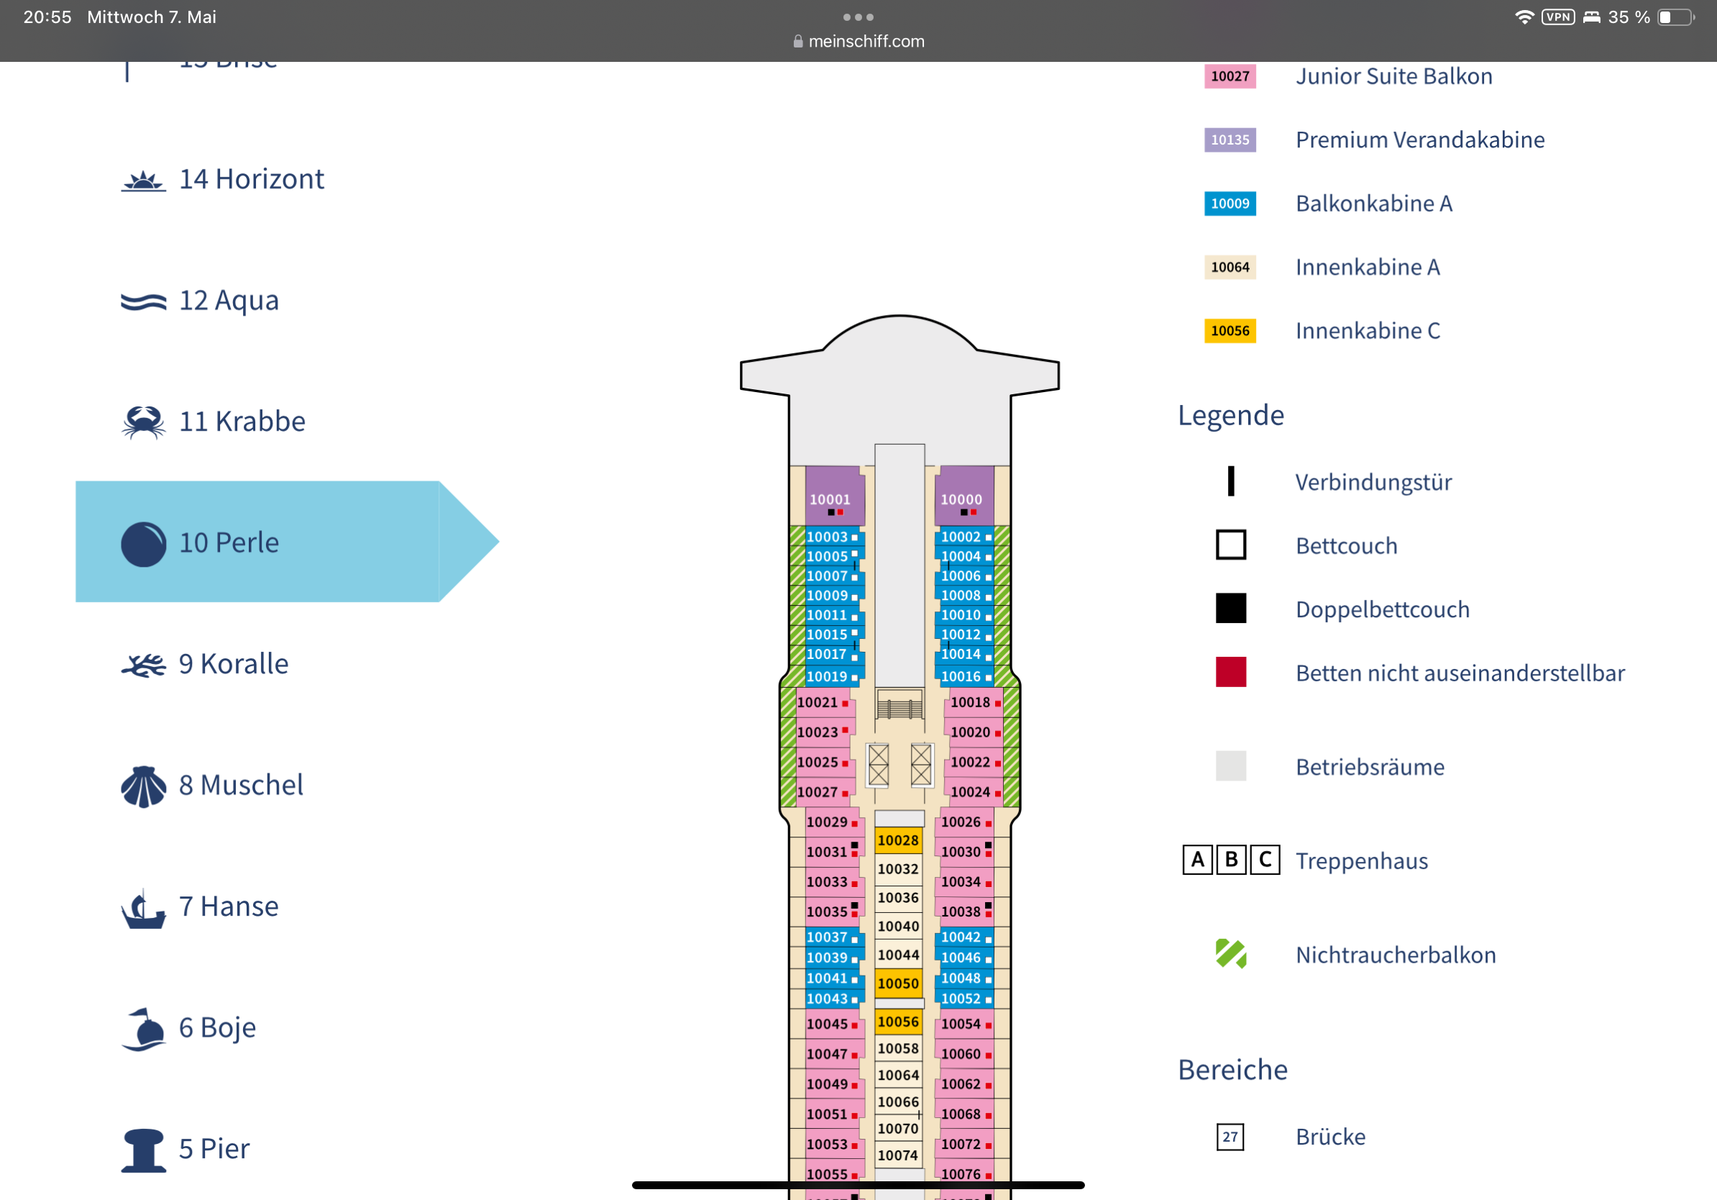Click the buoy icon for 6 Boje
Viewport: 1717px width, 1200px height.
[x=143, y=1029]
